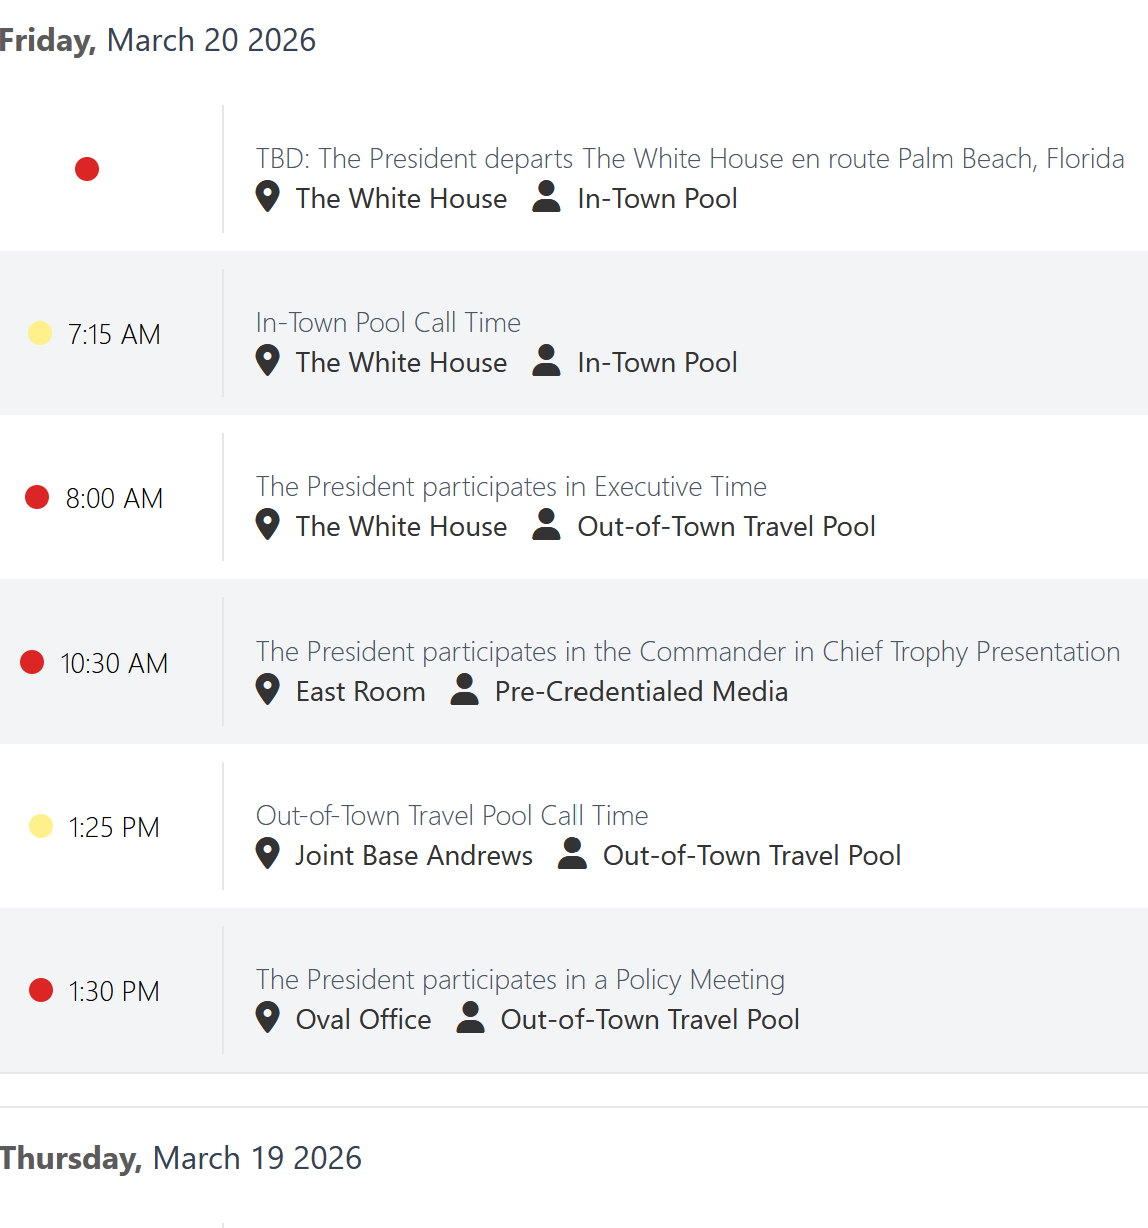Click the red dot on the TBD event
This screenshot has width=1148, height=1228.
click(x=87, y=169)
